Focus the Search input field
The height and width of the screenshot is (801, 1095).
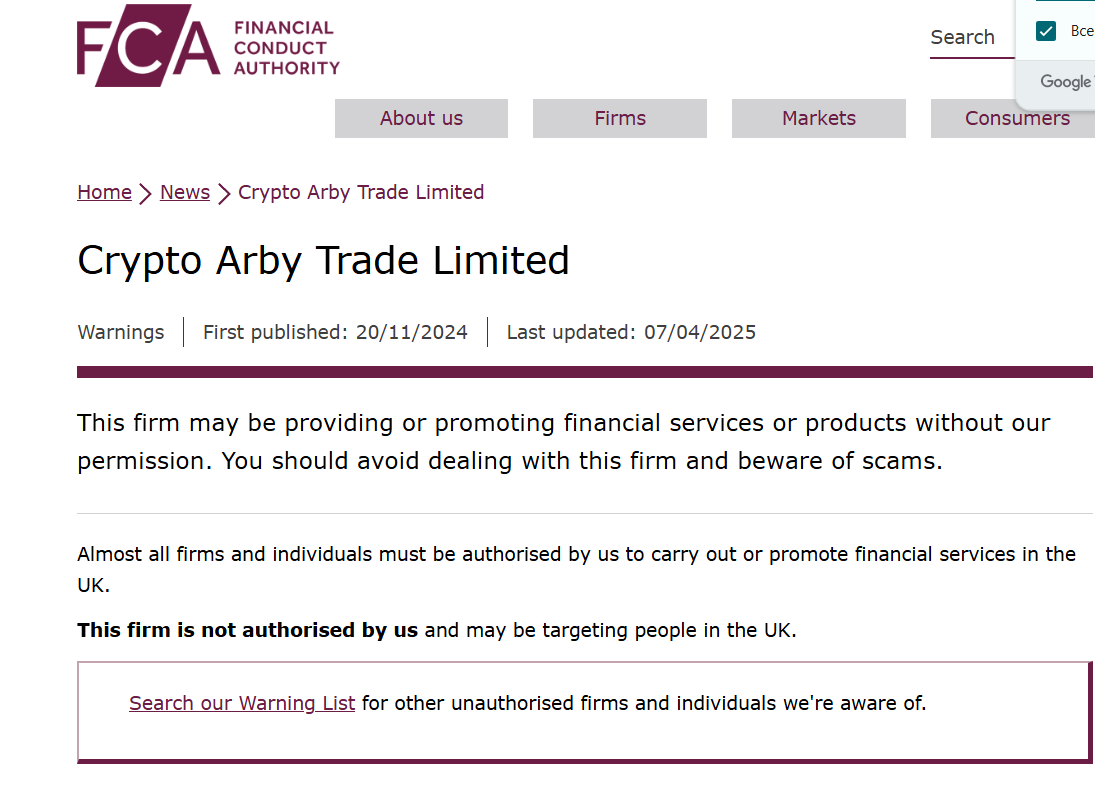pos(971,37)
